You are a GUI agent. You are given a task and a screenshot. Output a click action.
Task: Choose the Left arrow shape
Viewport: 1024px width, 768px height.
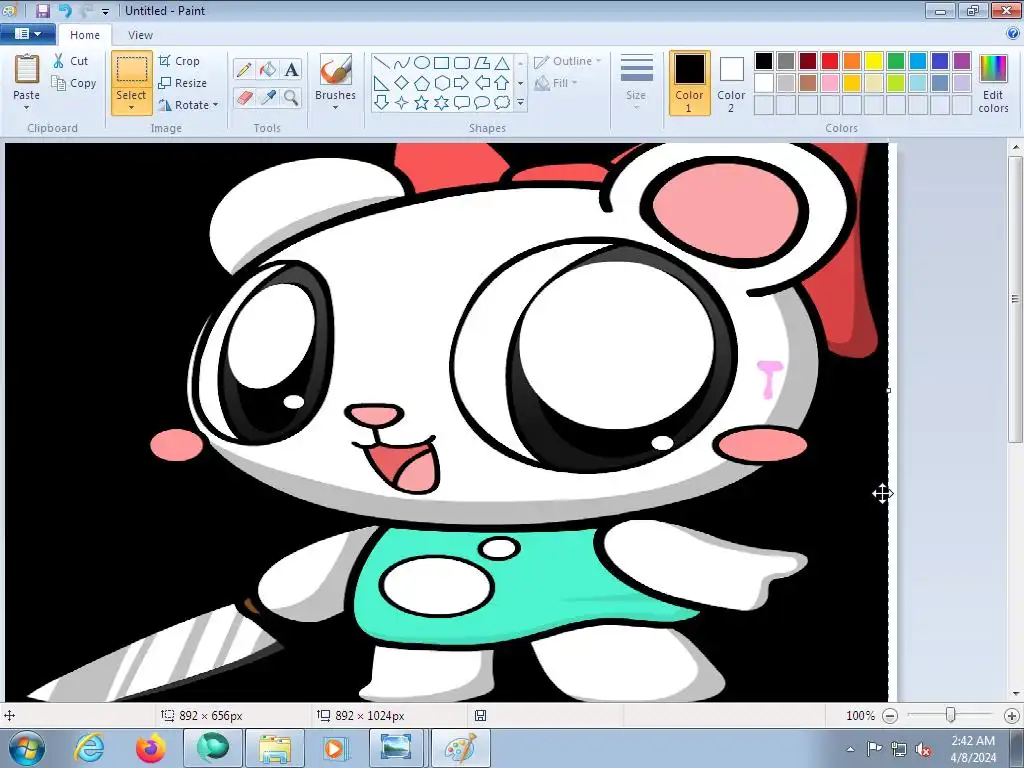click(482, 83)
